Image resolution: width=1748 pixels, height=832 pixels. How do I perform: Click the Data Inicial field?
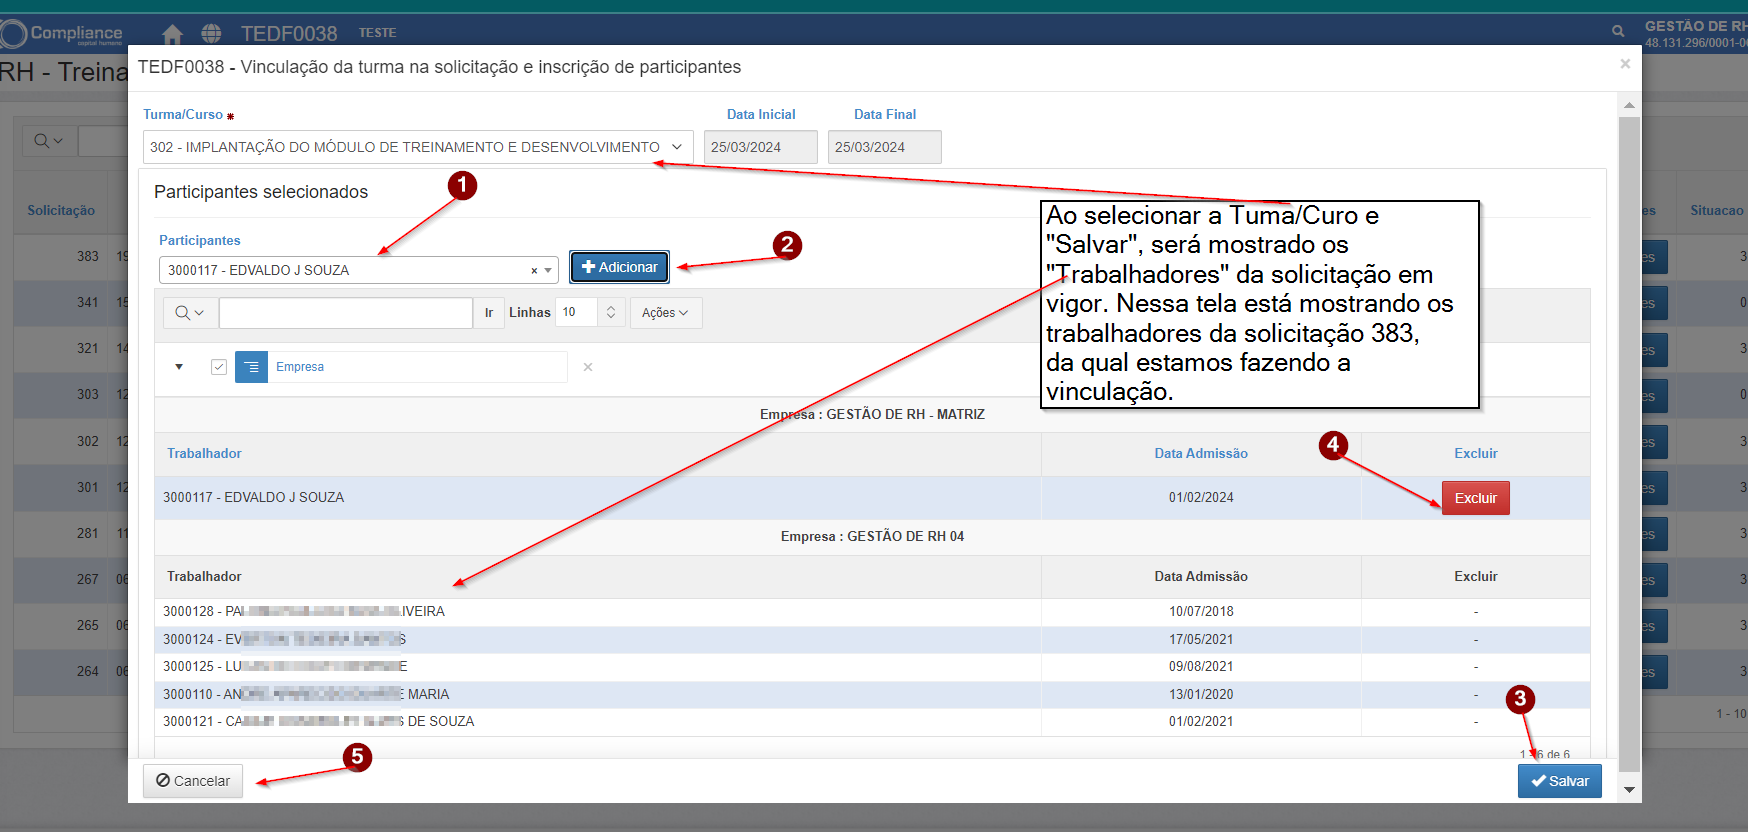point(760,147)
